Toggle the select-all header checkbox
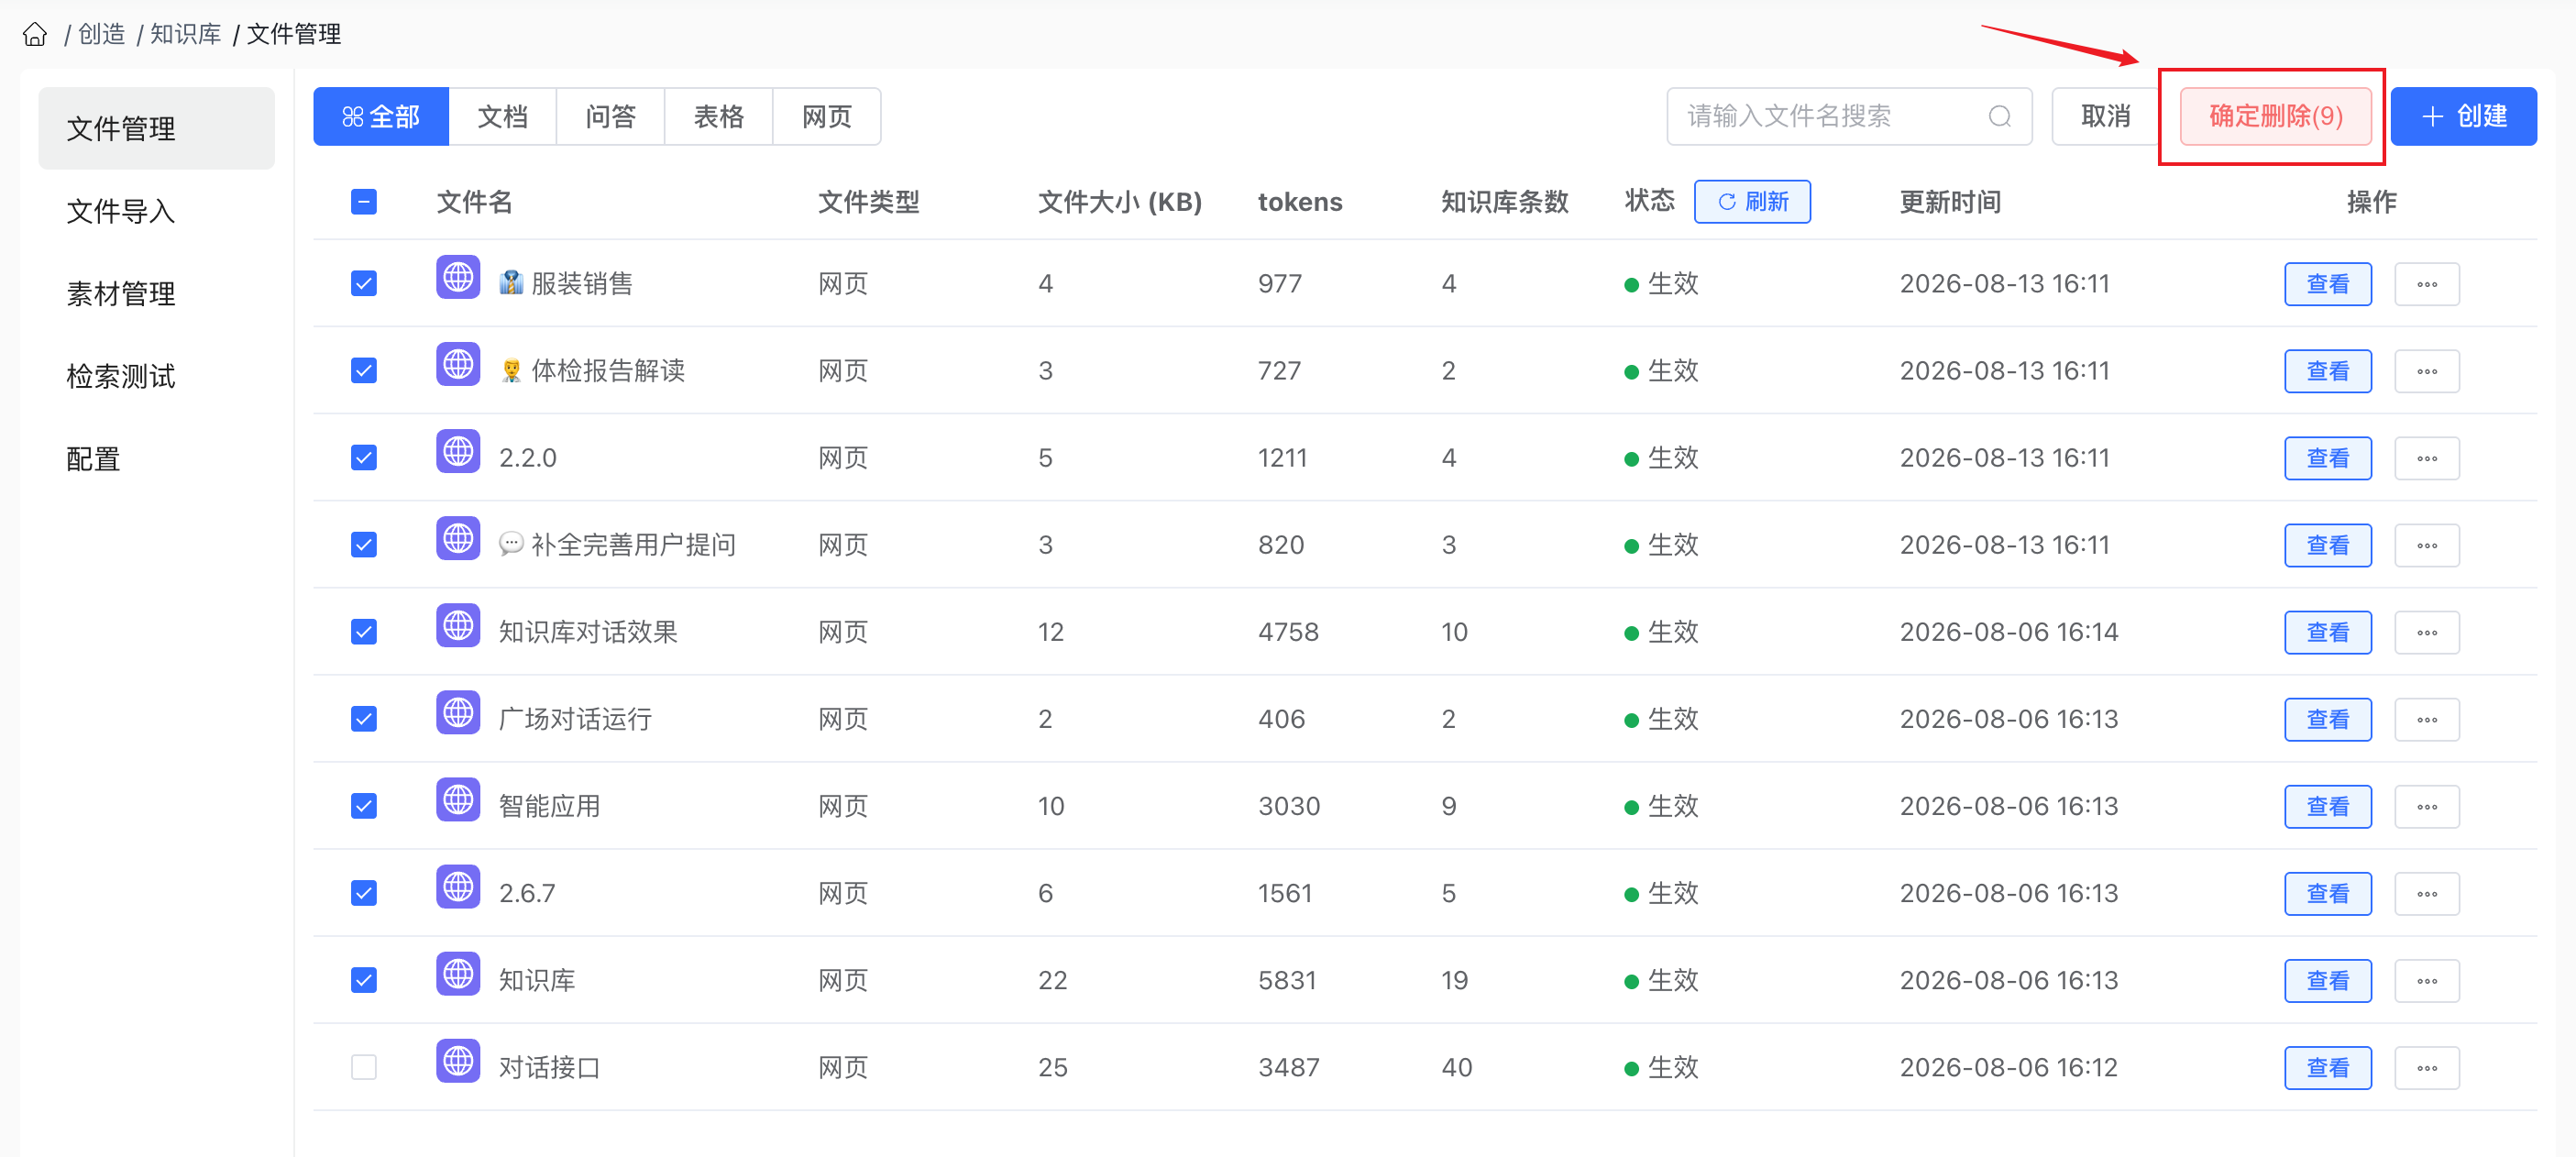Image resolution: width=2576 pixels, height=1157 pixels. coord(364,202)
